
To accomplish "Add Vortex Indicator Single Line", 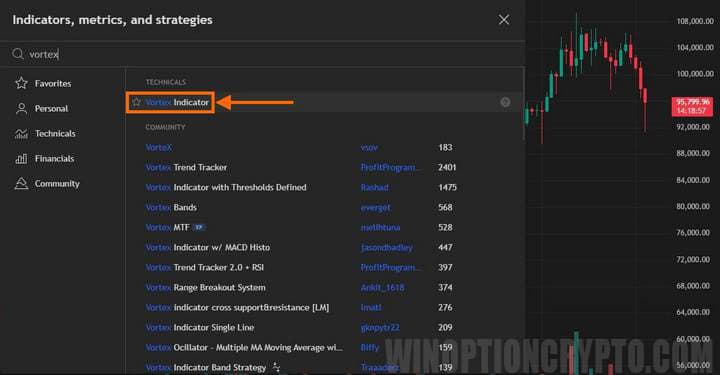I will [200, 327].
